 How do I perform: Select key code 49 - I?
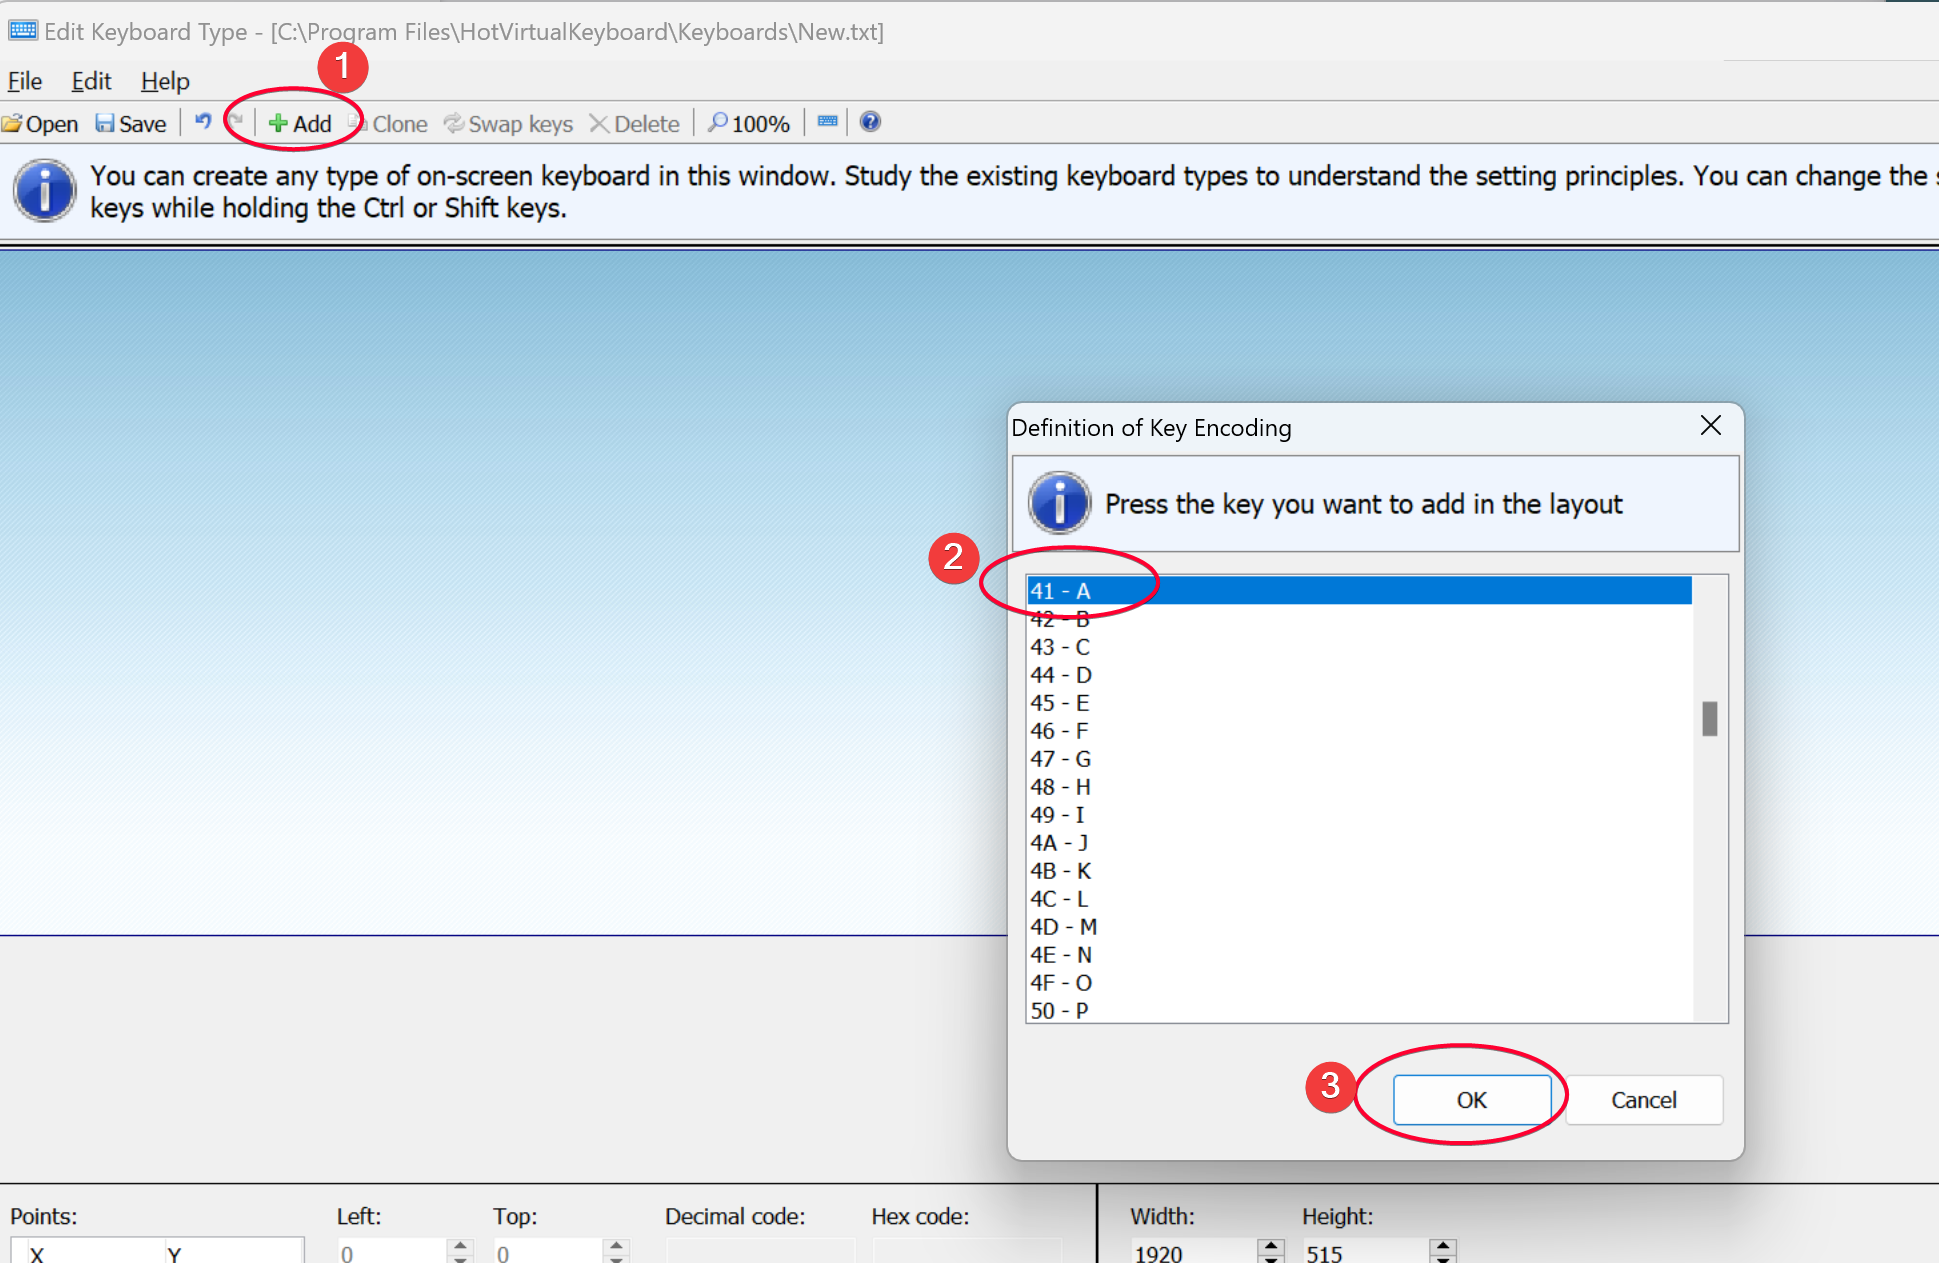[x=1360, y=815]
